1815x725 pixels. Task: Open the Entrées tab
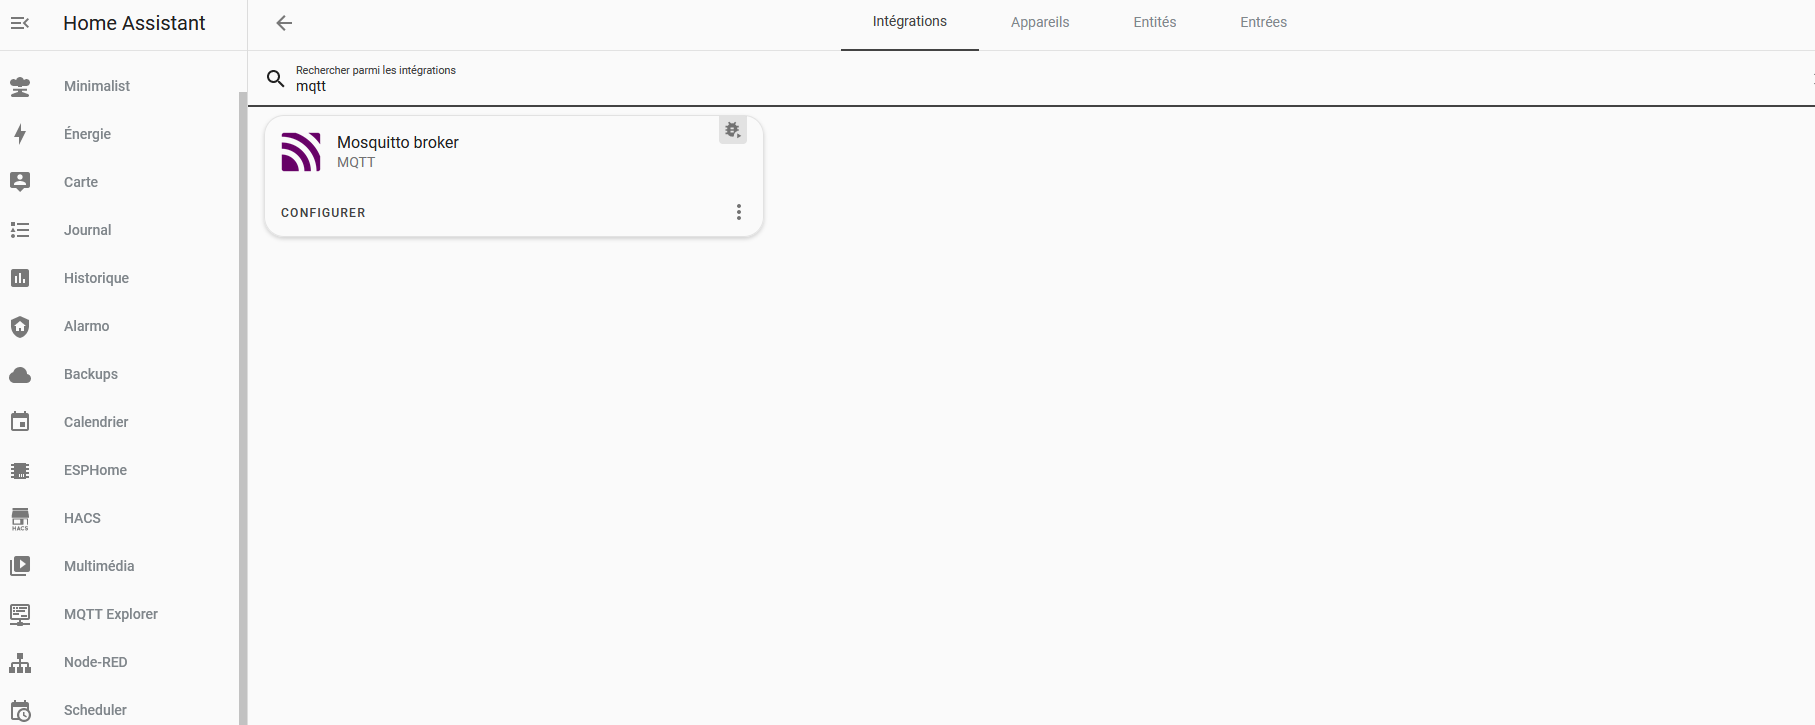[x=1264, y=22]
